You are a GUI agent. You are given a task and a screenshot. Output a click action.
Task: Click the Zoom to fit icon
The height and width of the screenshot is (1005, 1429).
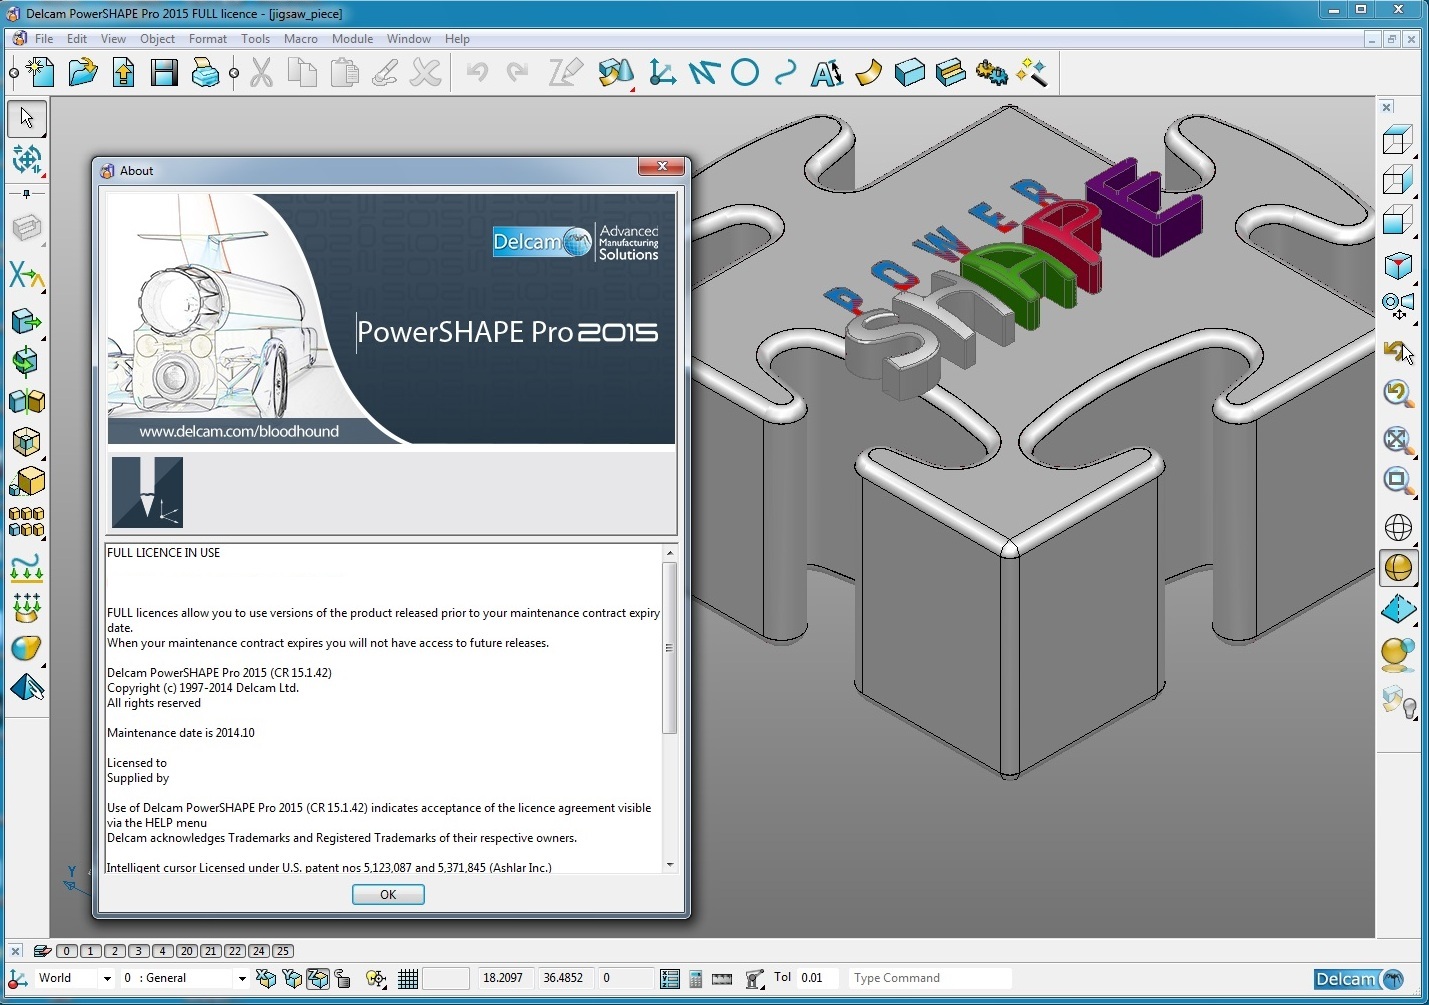click(1398, 439)
